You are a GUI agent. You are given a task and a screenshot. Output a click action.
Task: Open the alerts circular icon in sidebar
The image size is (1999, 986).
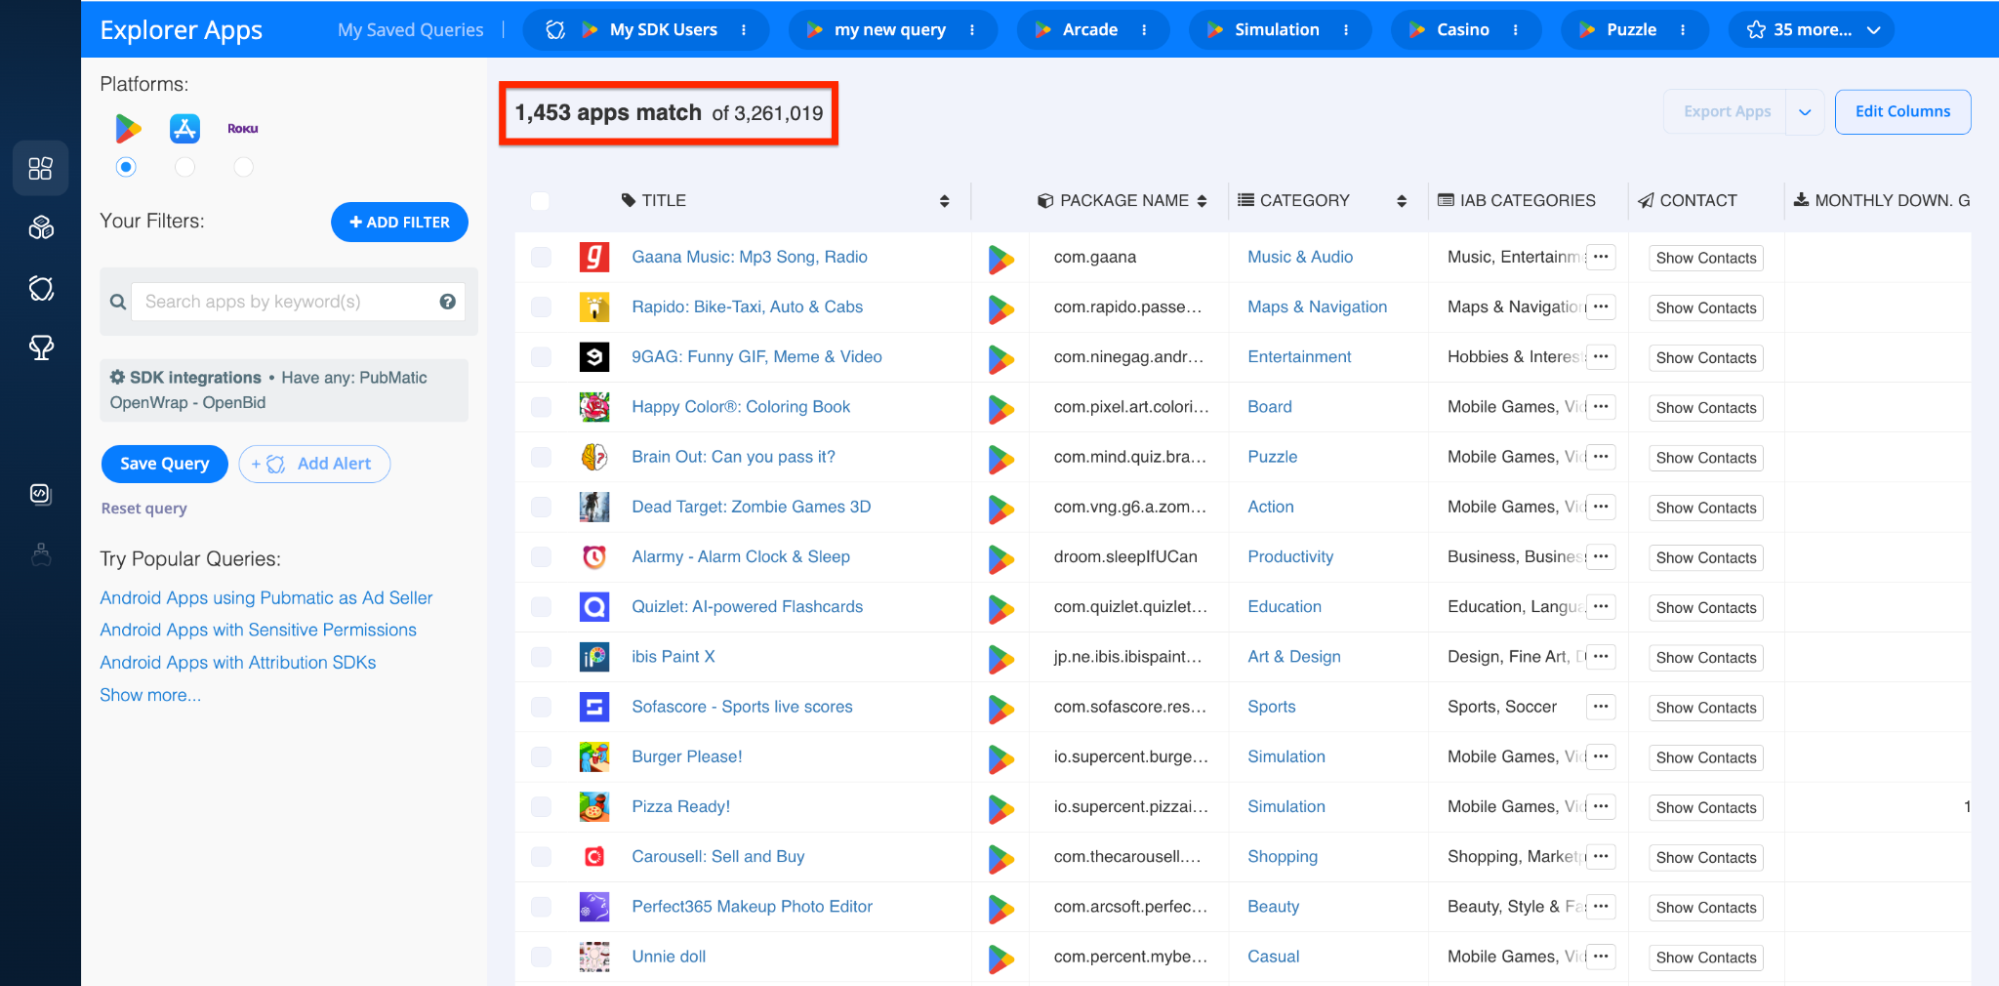[x=41, y=288]
